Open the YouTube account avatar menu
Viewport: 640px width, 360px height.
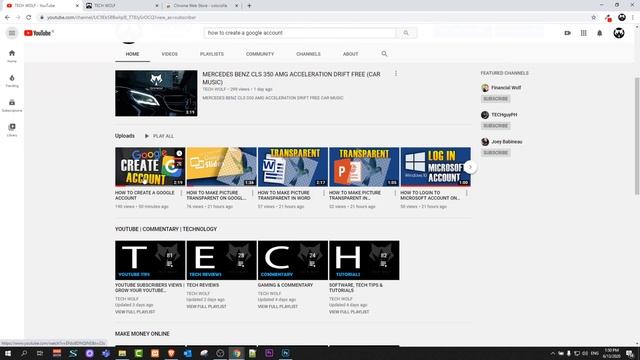(619, 33)
